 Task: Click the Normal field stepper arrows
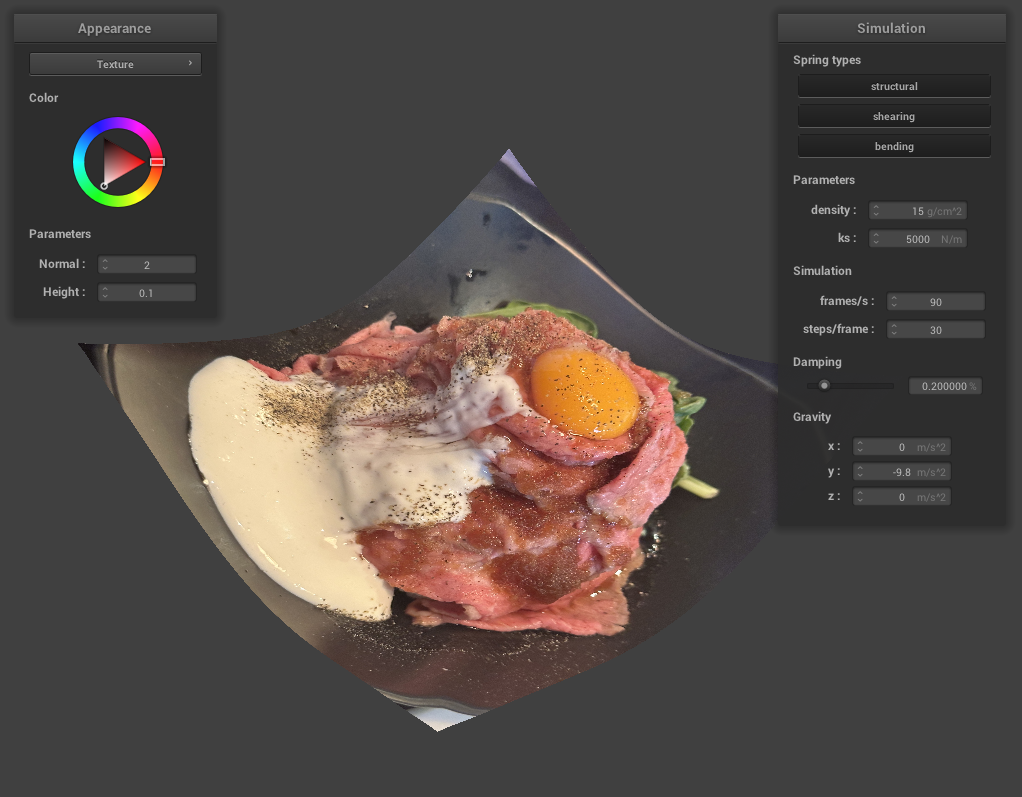tap(105, 265)
